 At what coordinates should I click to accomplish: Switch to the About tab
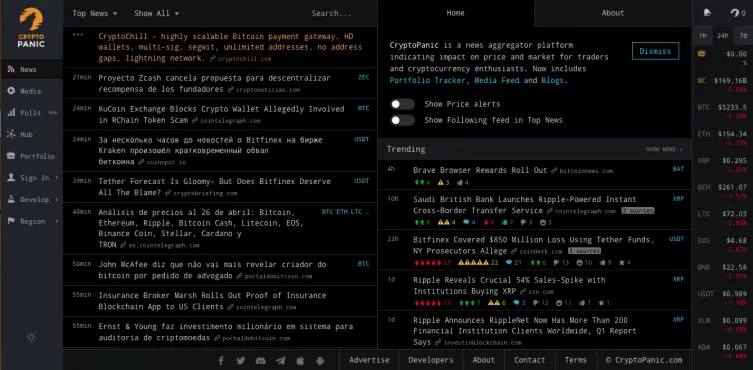[x=613, y=13]
